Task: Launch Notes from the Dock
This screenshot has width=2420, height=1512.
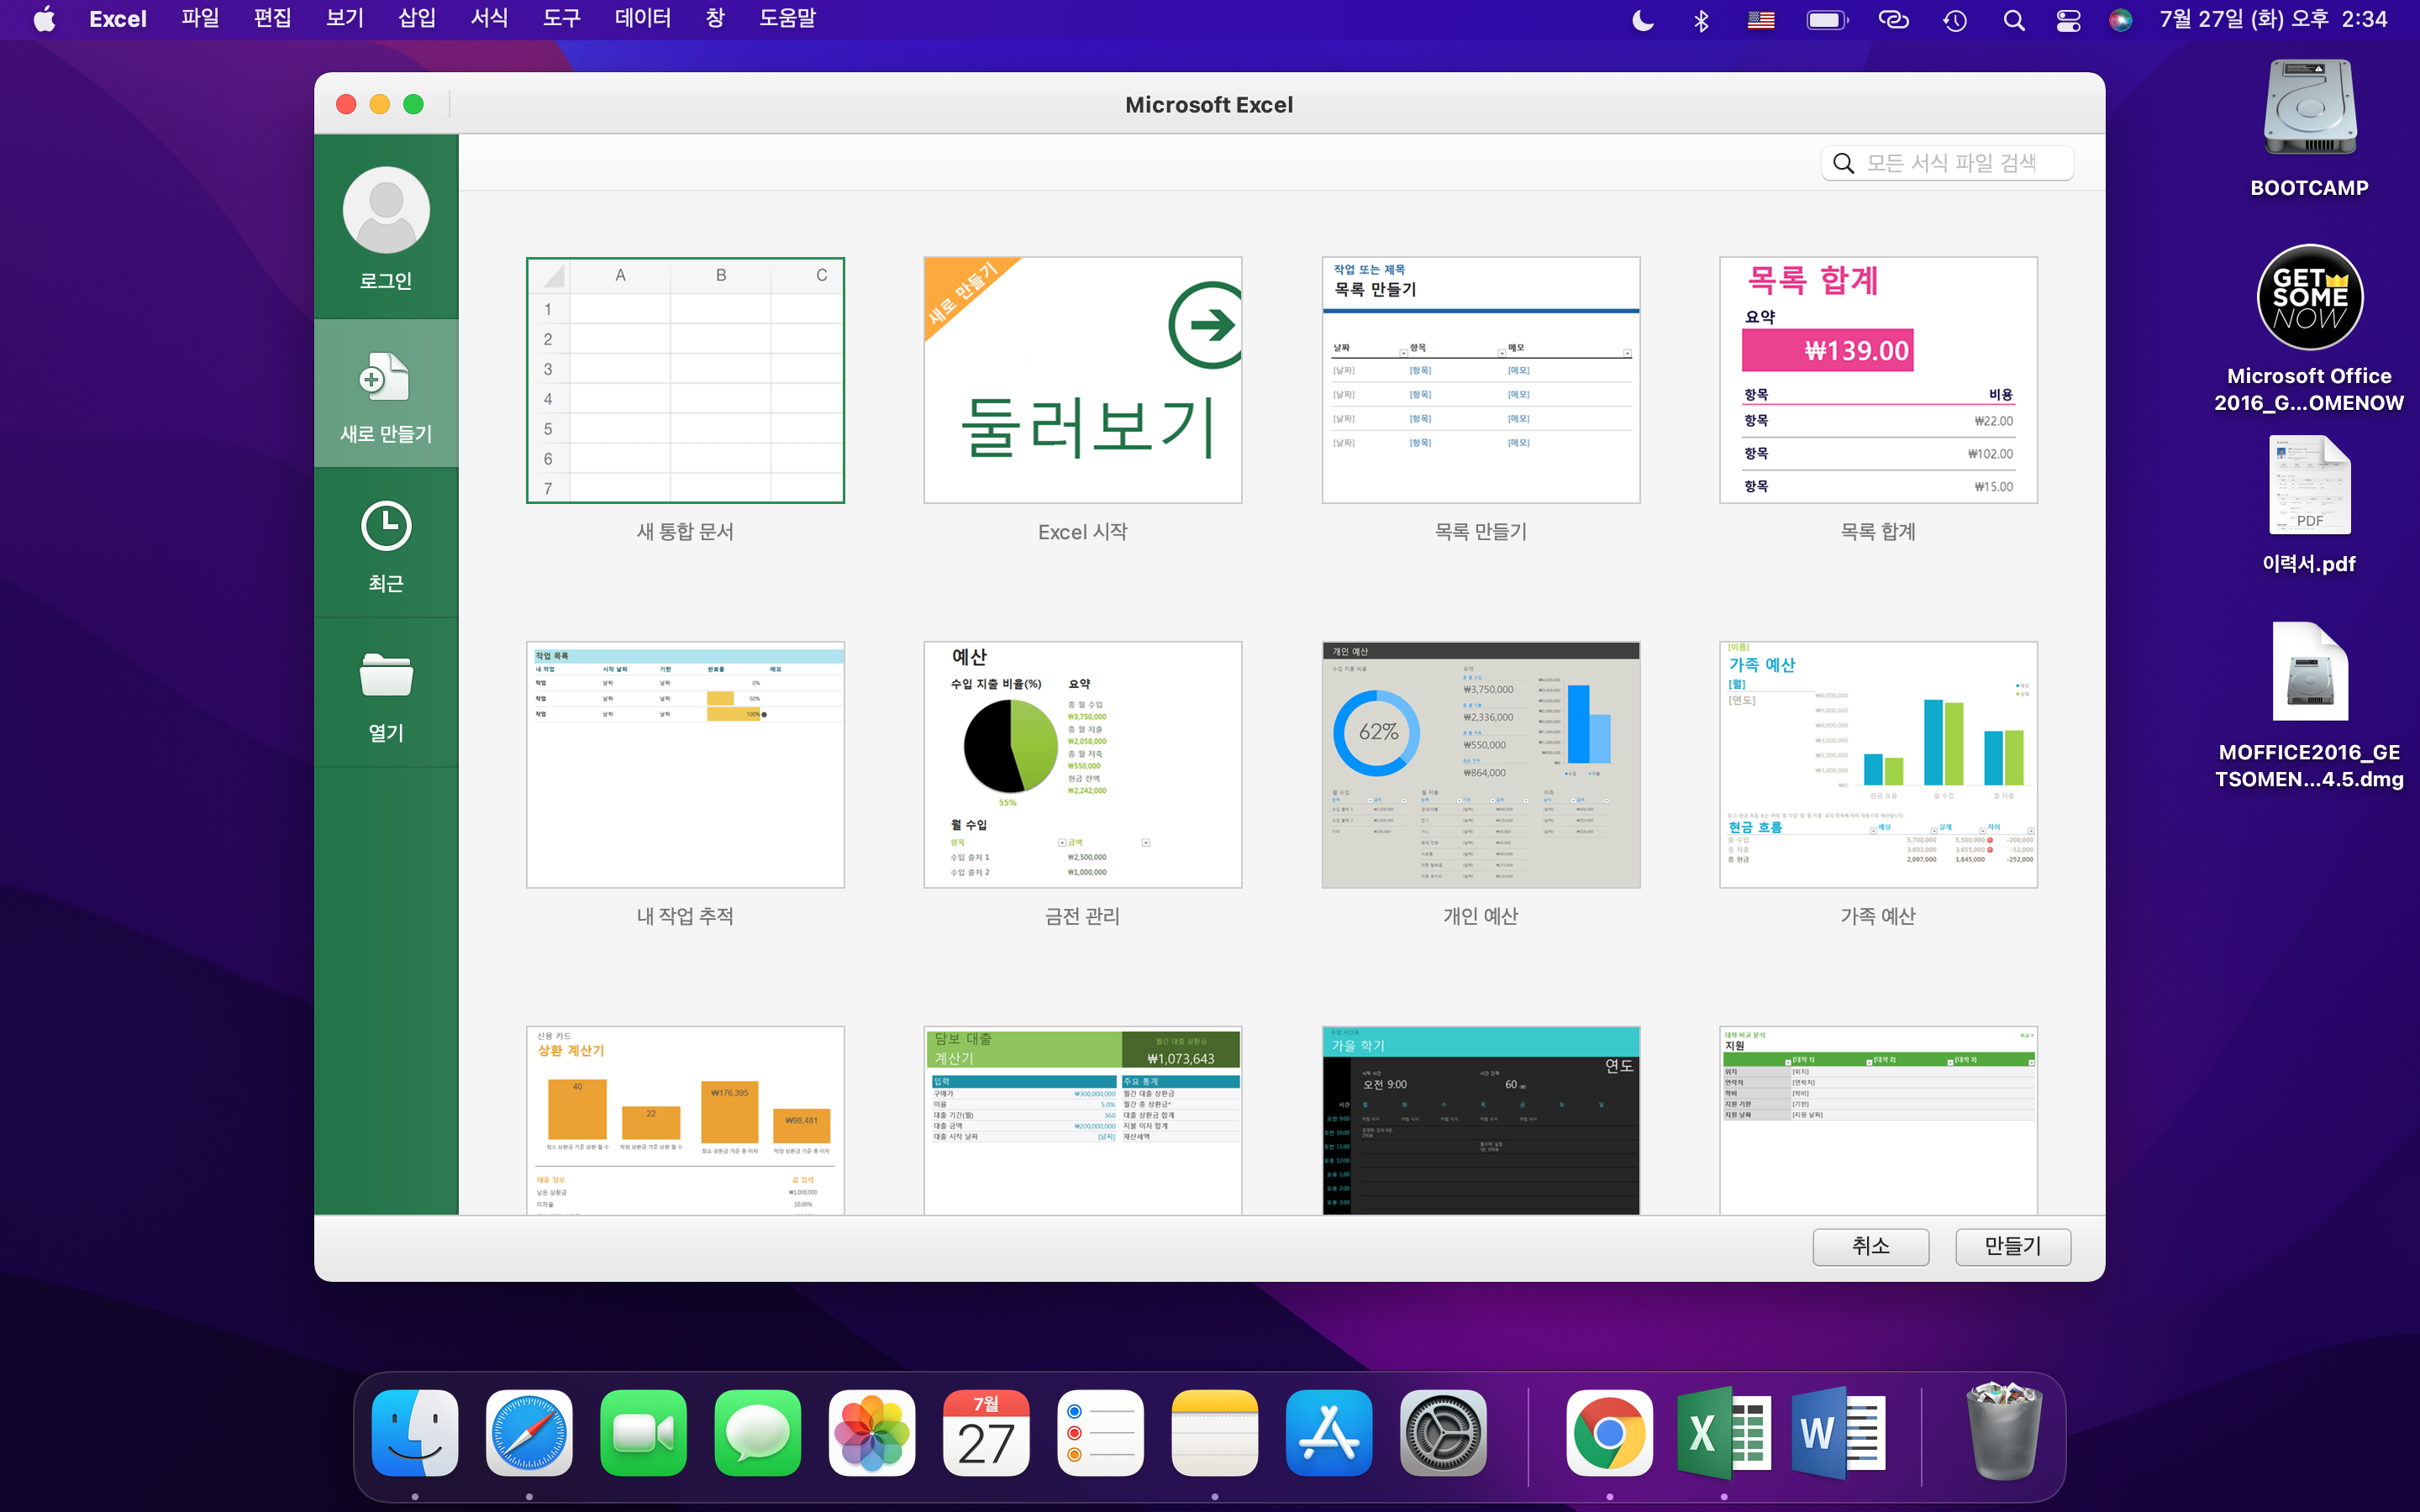Action: 1215,1433
